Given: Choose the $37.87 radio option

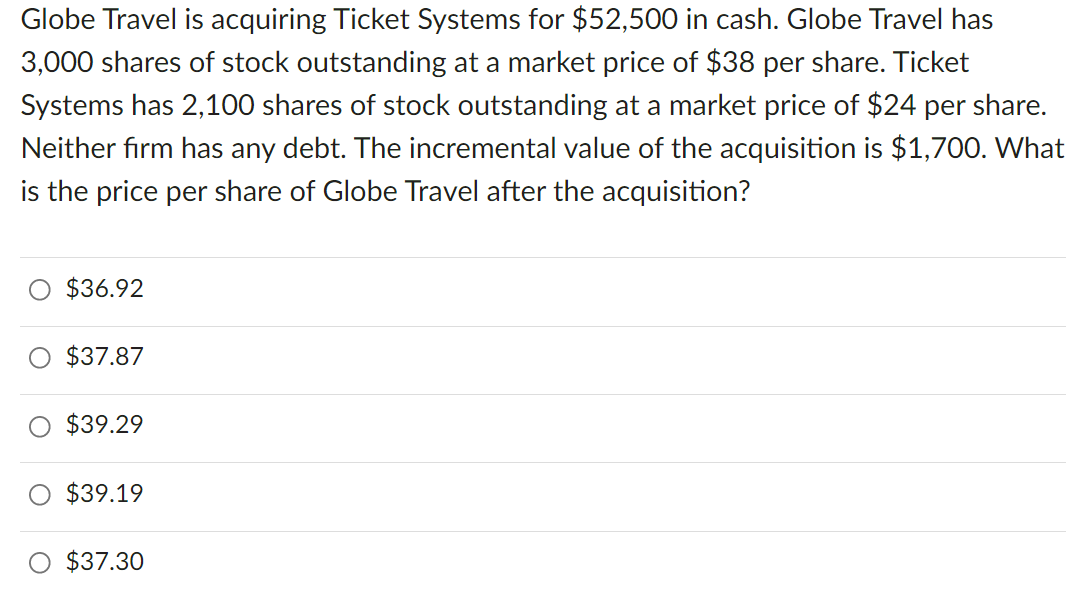Looking at the screenshot, I should point(40,358).
